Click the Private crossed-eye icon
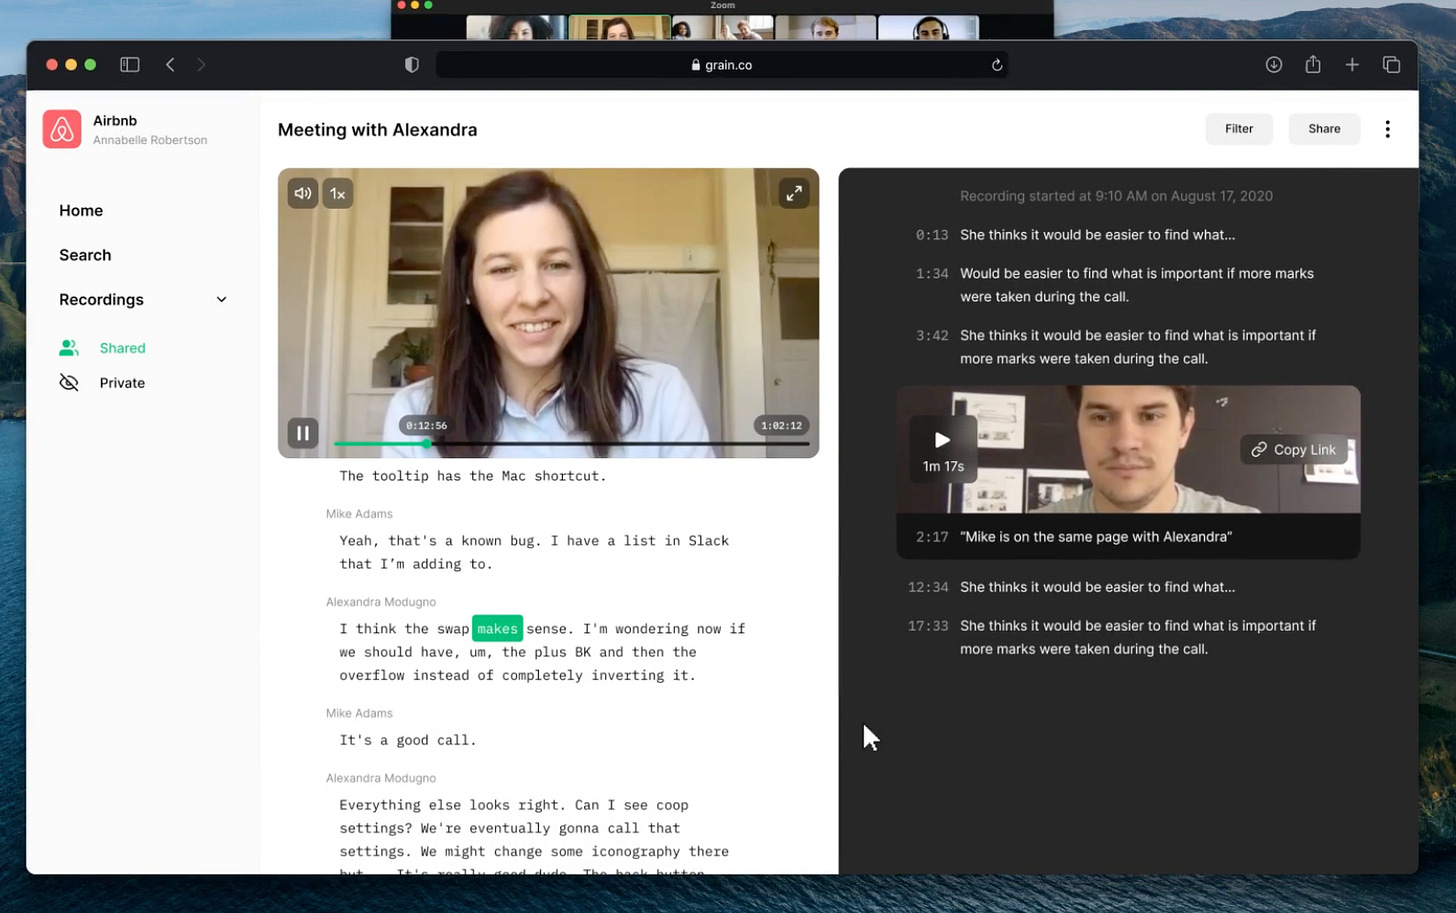 tap(69, 383)
